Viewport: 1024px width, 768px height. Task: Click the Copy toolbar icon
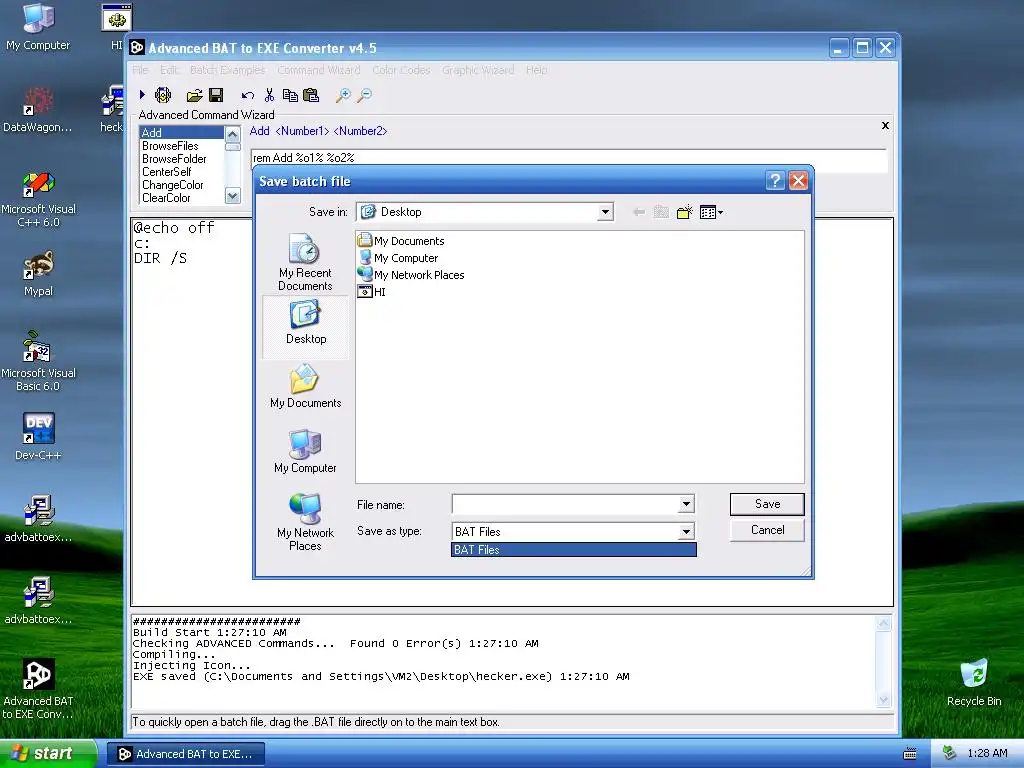point(290,95)
